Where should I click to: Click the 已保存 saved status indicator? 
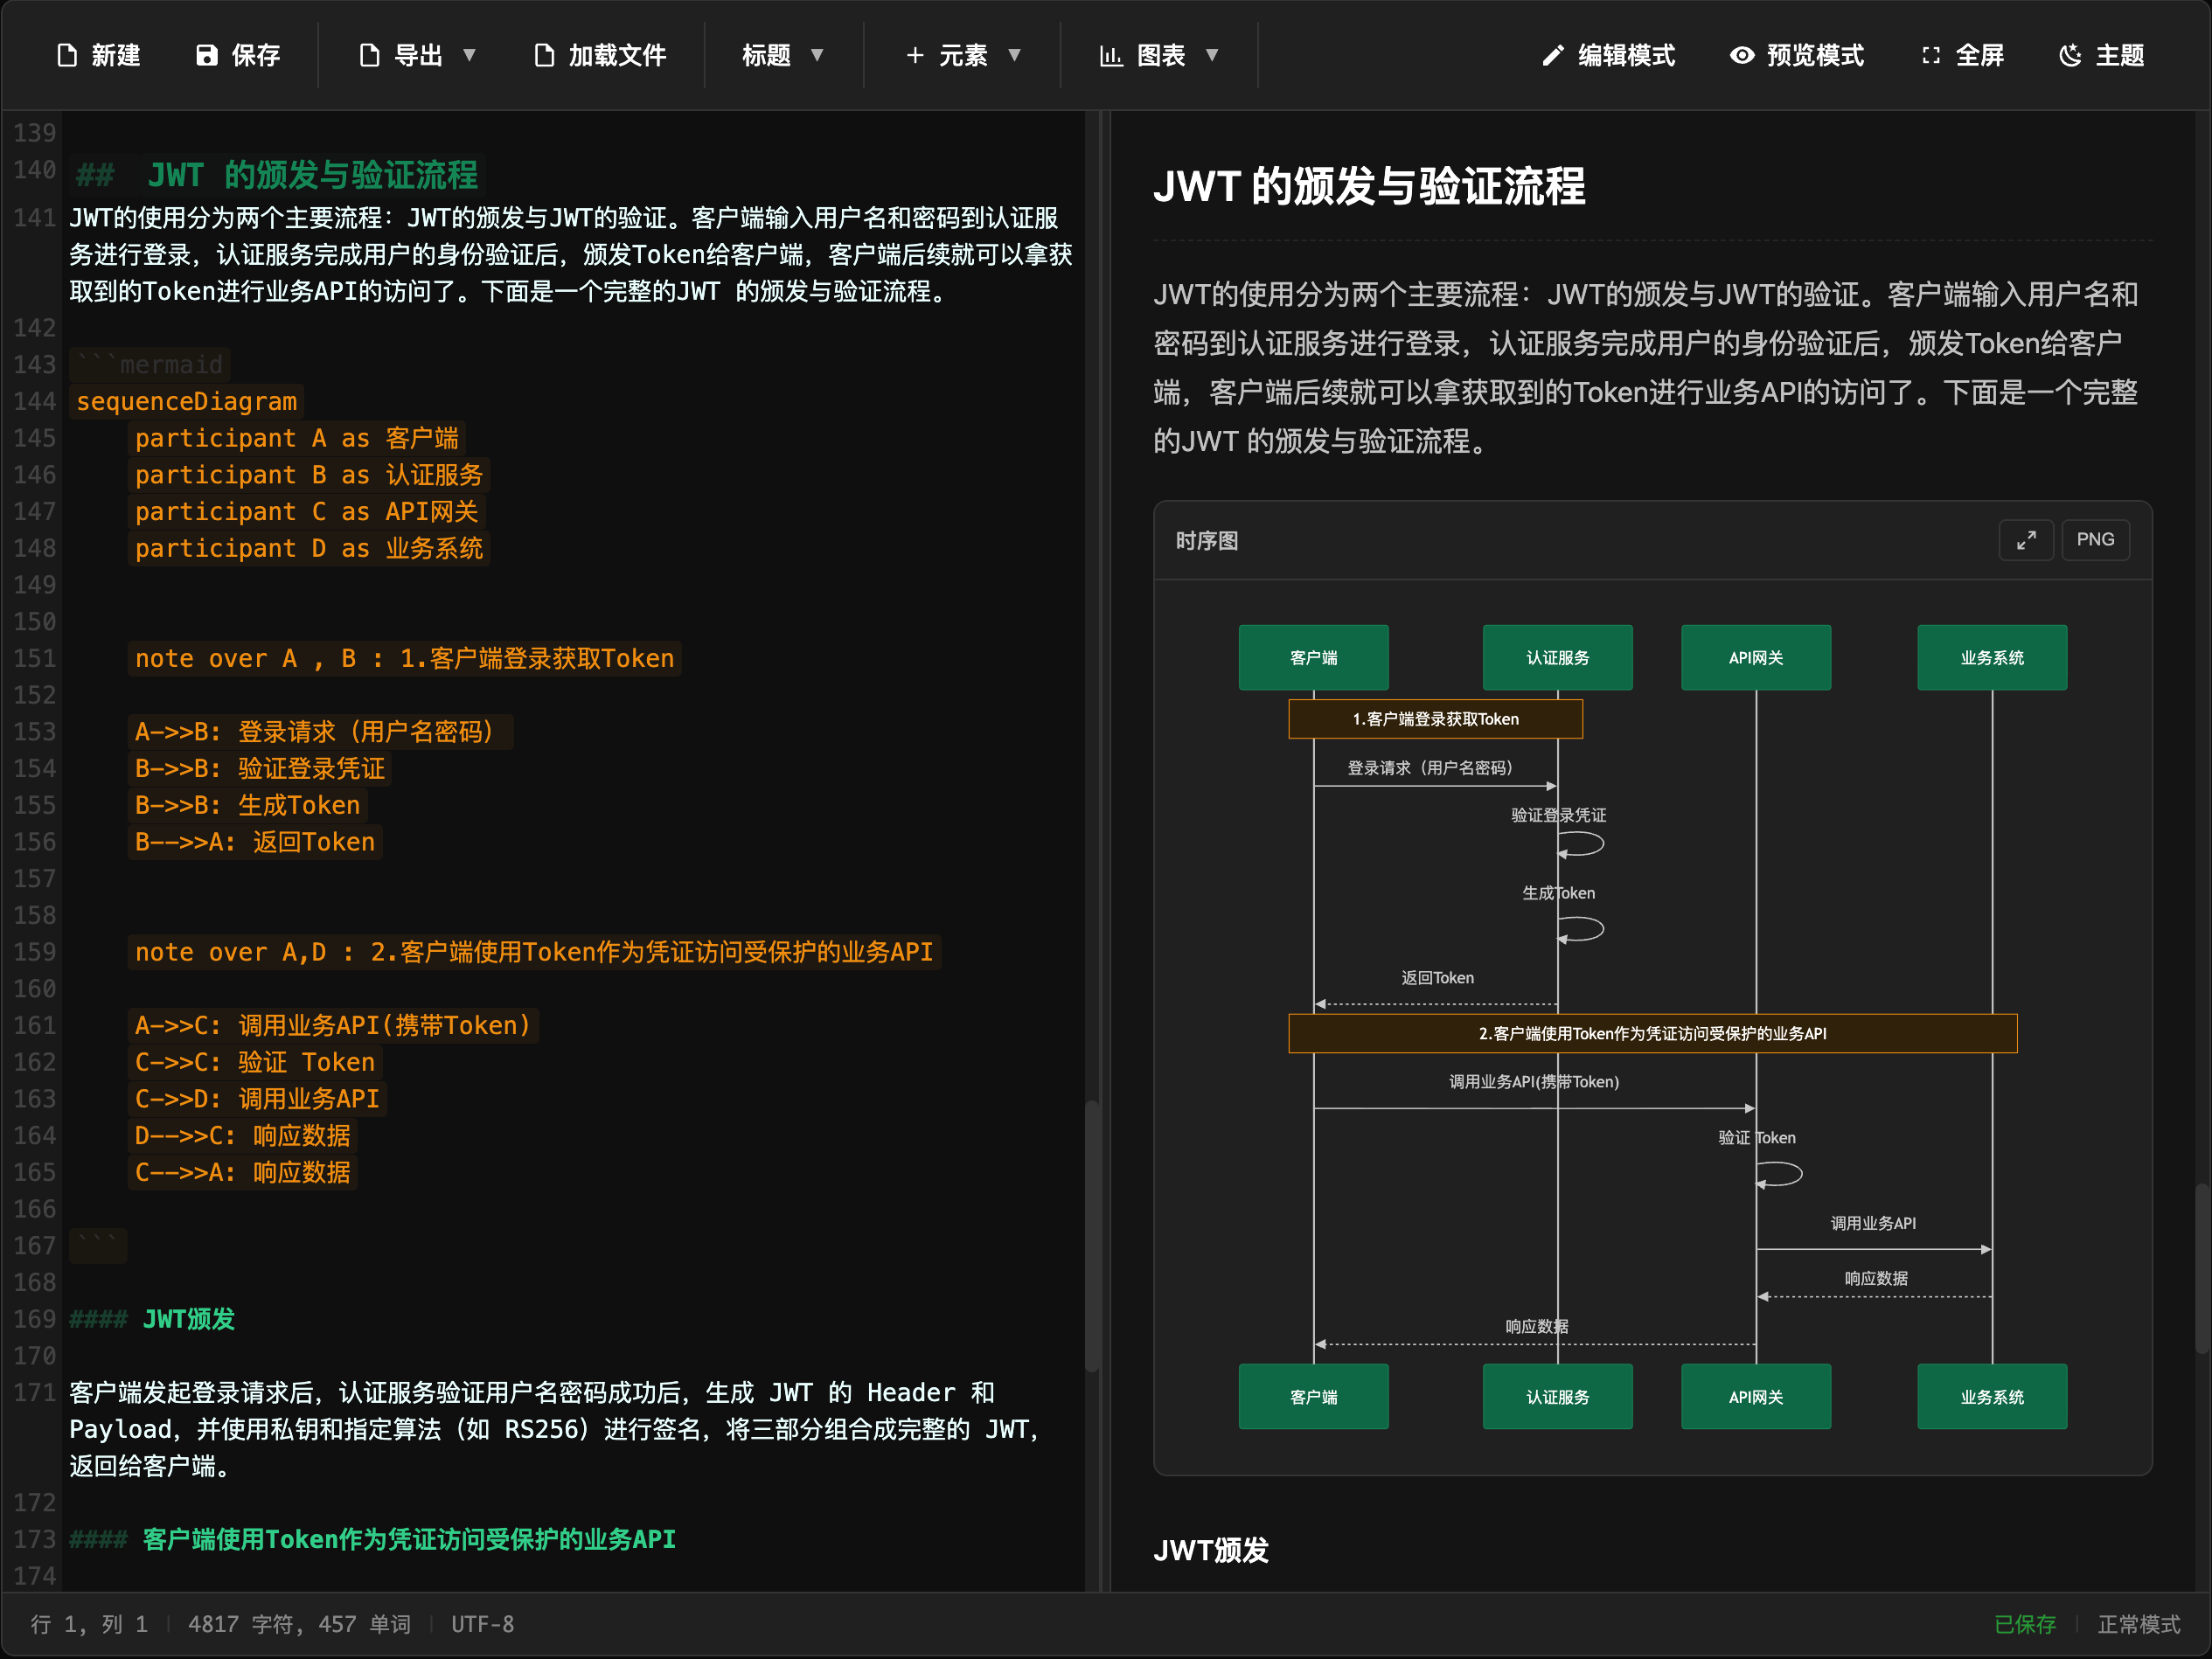(2027, 1624)
